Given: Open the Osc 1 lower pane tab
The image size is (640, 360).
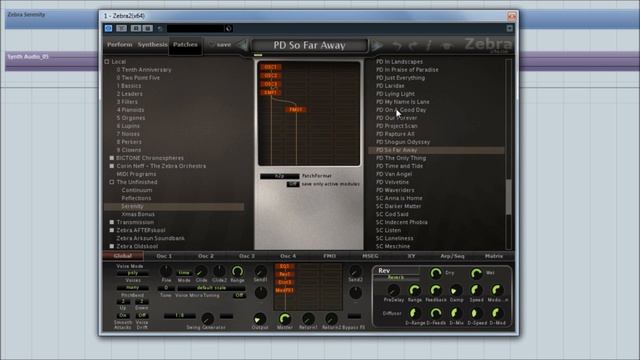Looking at the screenshot, I should 164,256.
